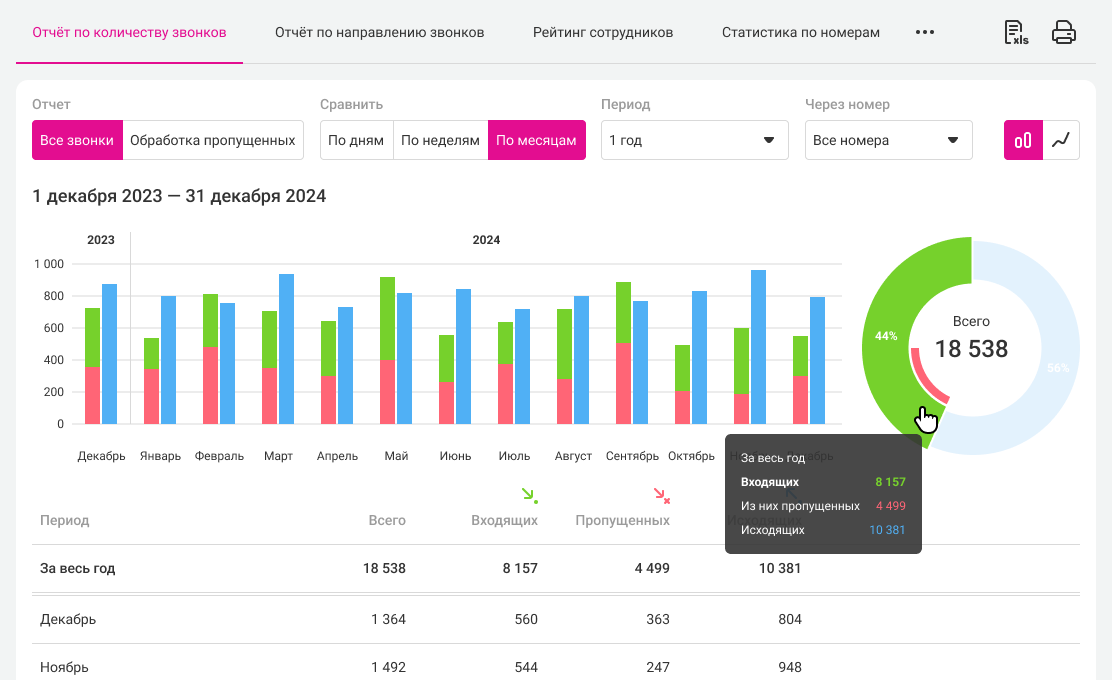
Task: Switch to bar chart view
Action: pos(1023,140)
